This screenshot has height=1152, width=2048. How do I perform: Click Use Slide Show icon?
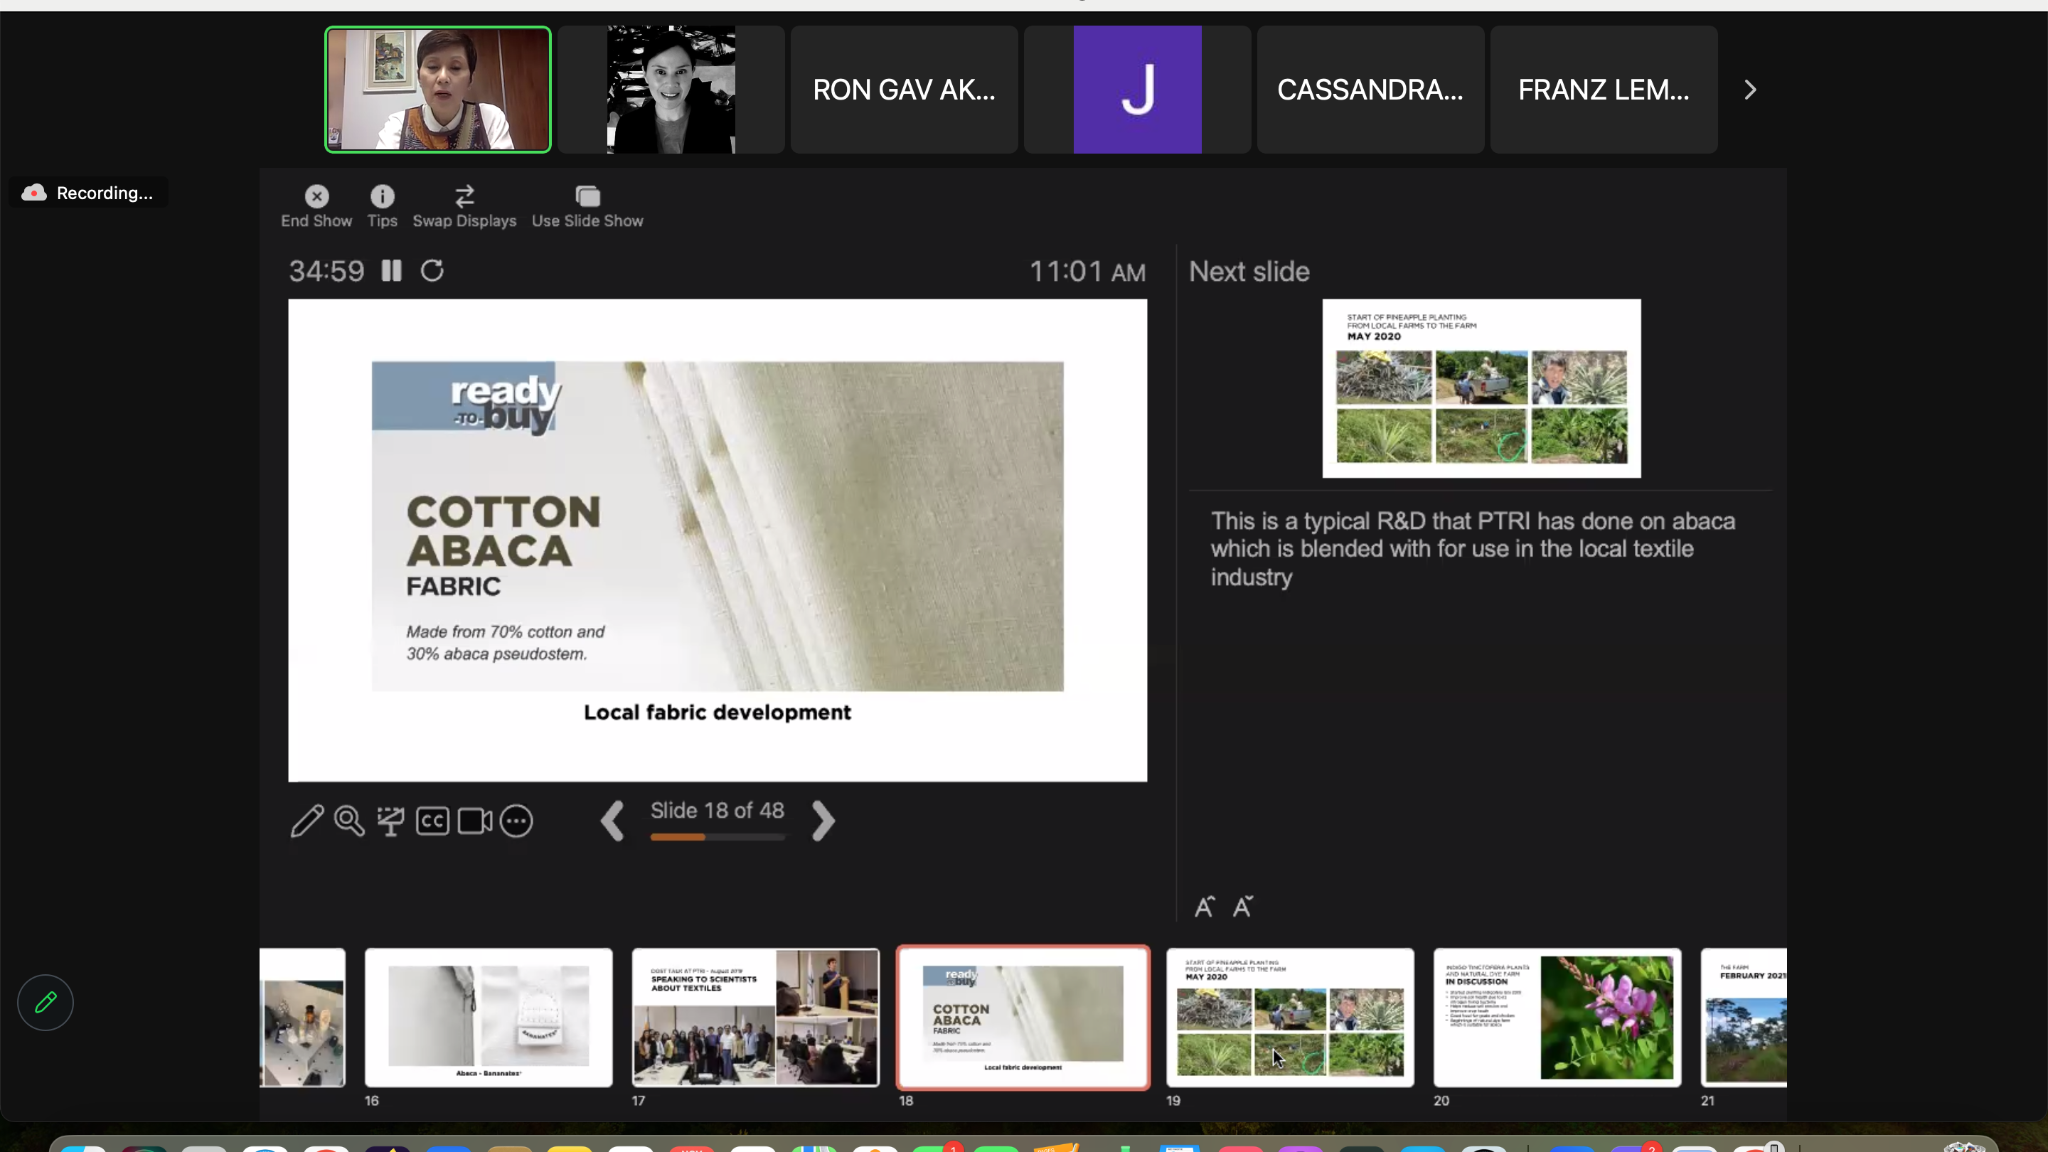click(587, 196)
